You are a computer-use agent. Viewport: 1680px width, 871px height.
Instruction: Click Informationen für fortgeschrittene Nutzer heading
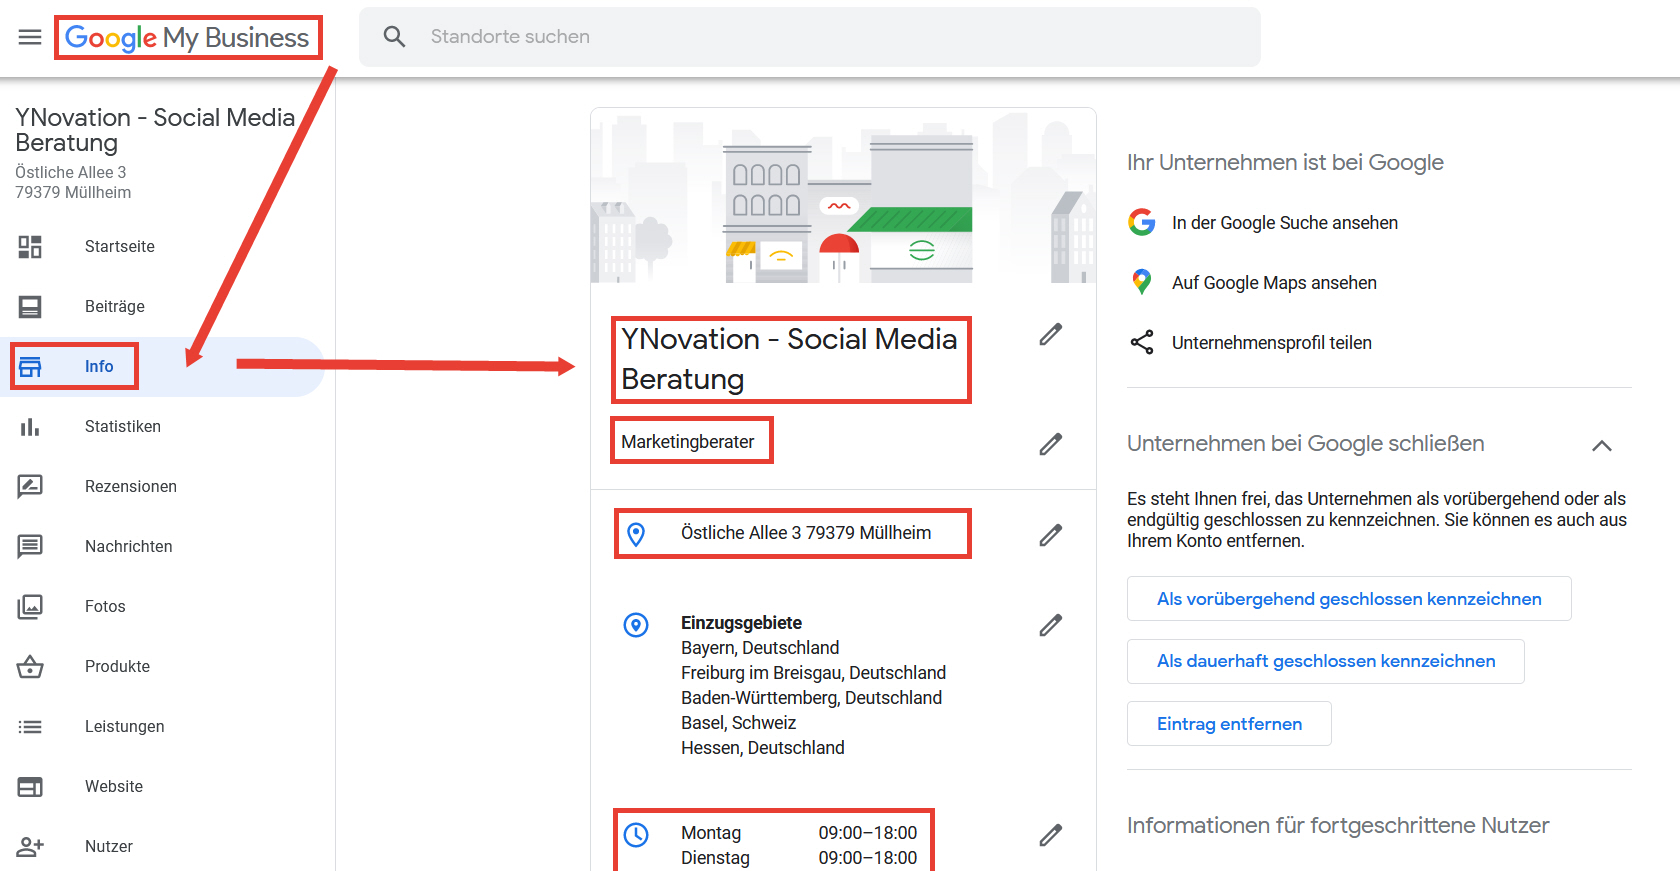coord(1338,825)
